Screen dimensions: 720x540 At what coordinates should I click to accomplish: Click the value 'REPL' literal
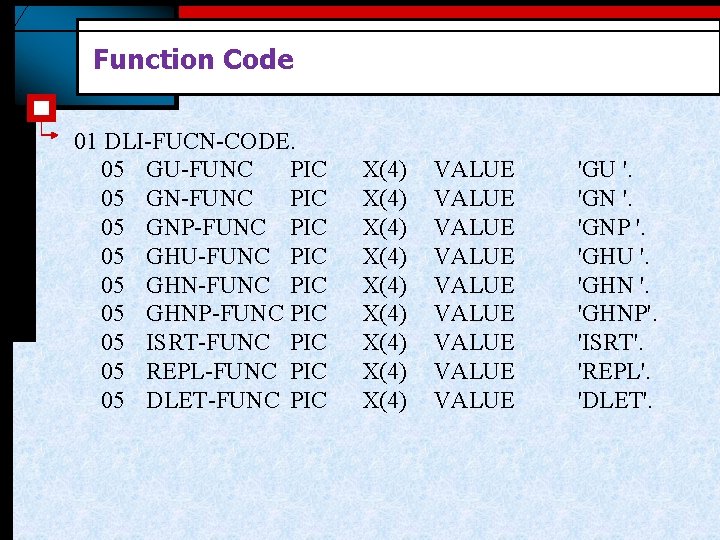click(614, 371)
